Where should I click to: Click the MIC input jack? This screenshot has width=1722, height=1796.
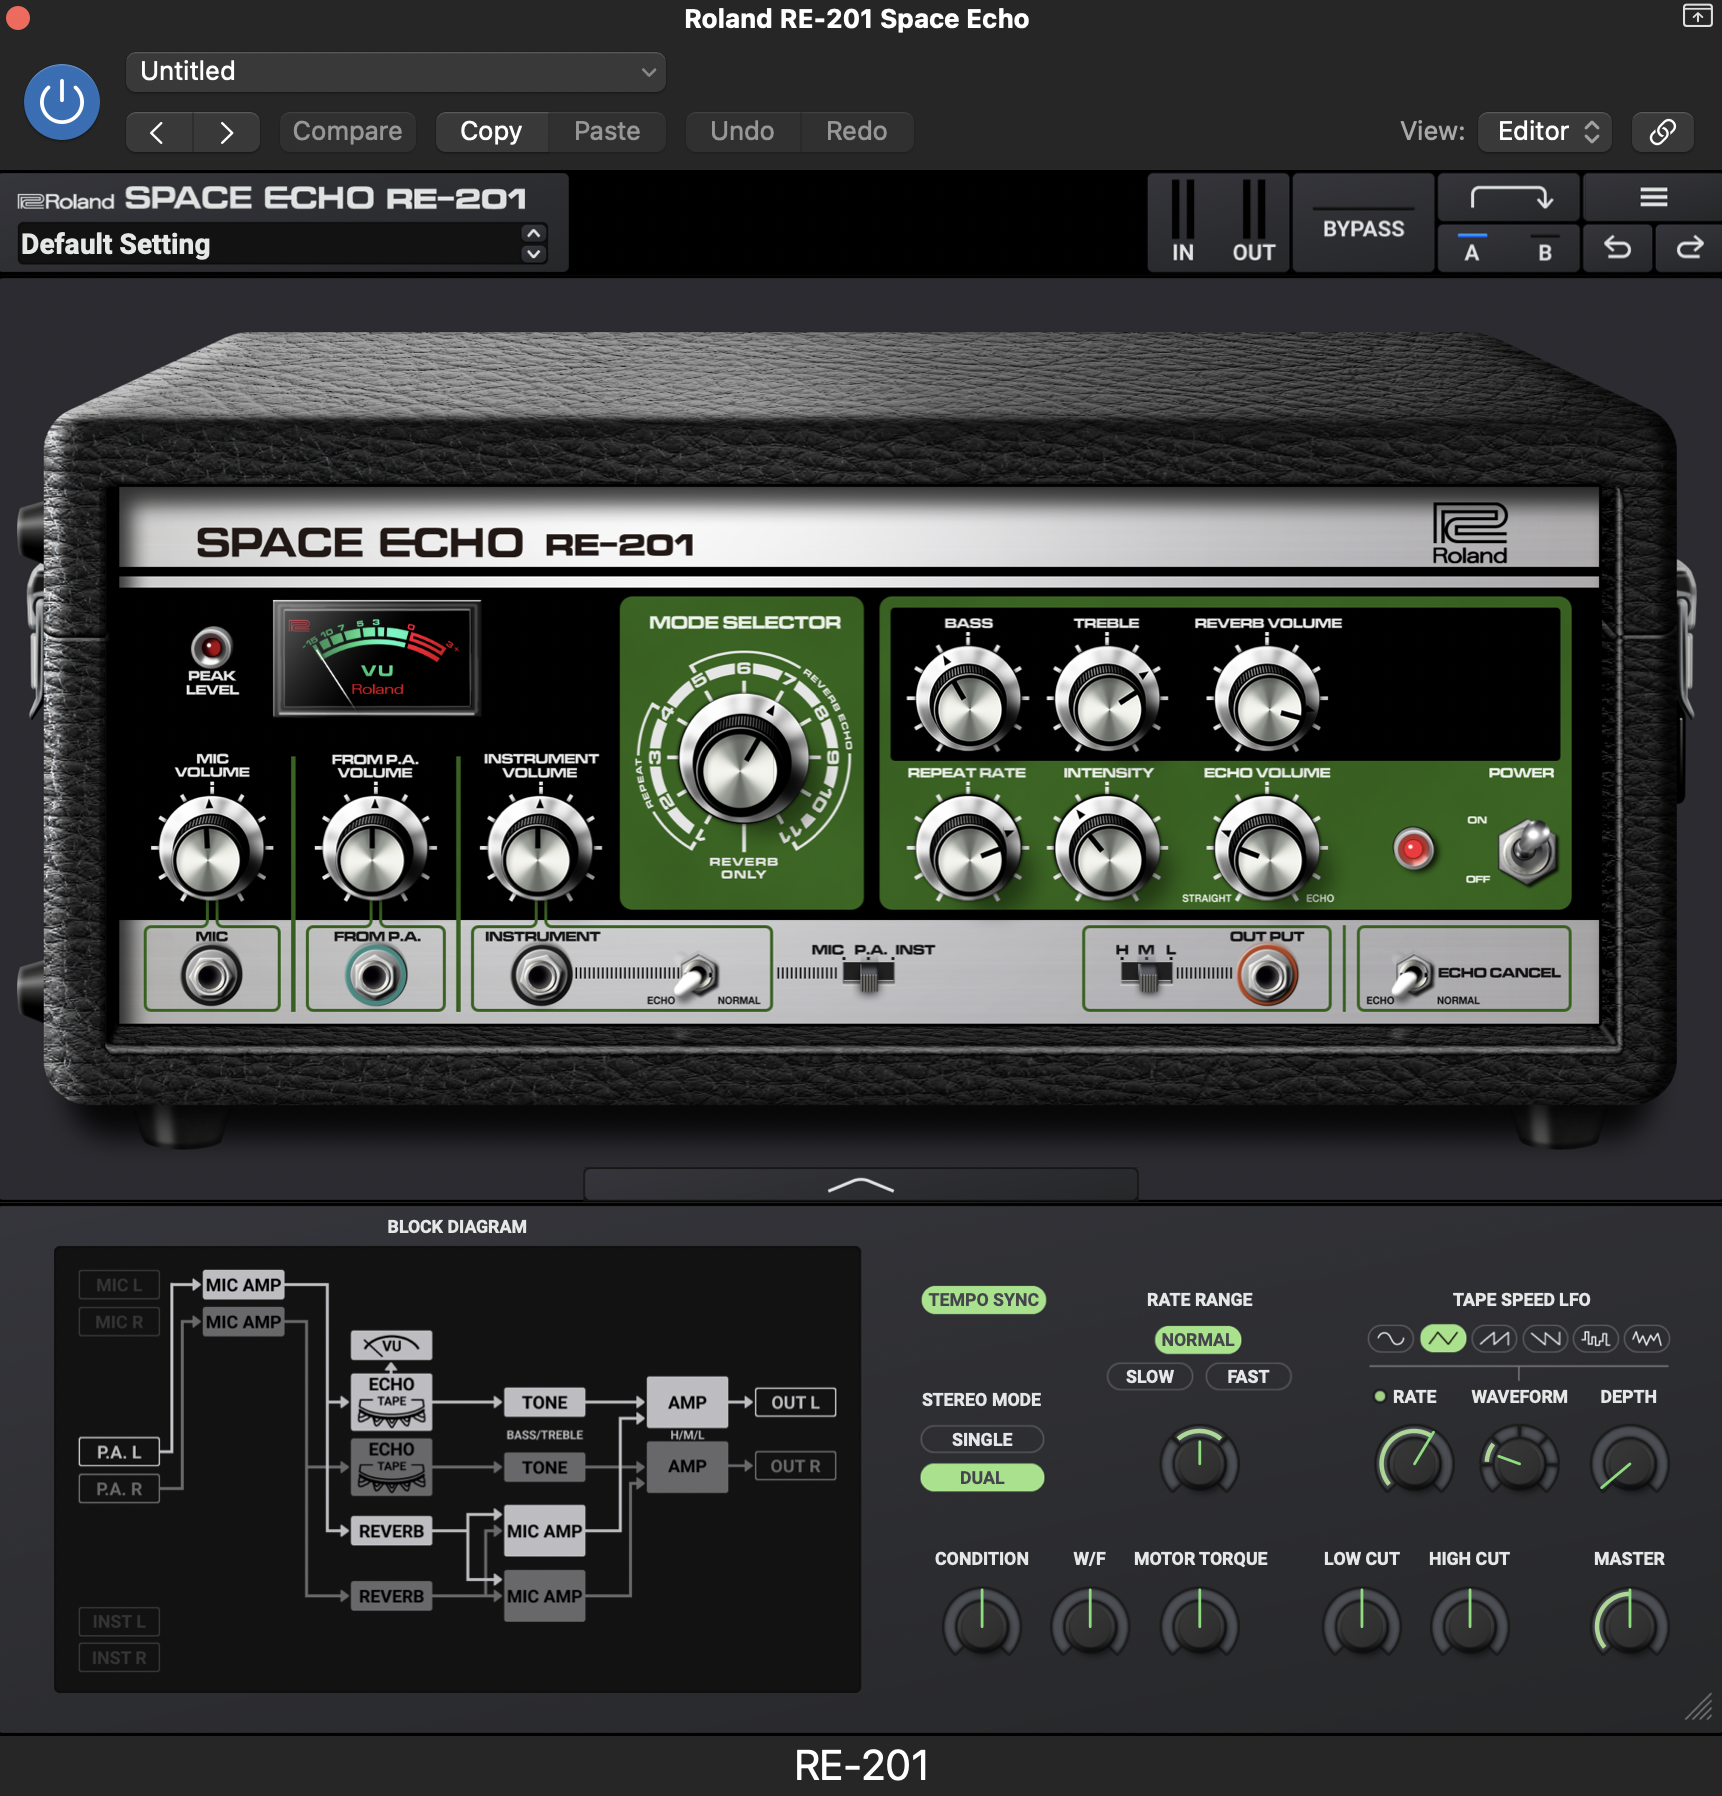211,975
